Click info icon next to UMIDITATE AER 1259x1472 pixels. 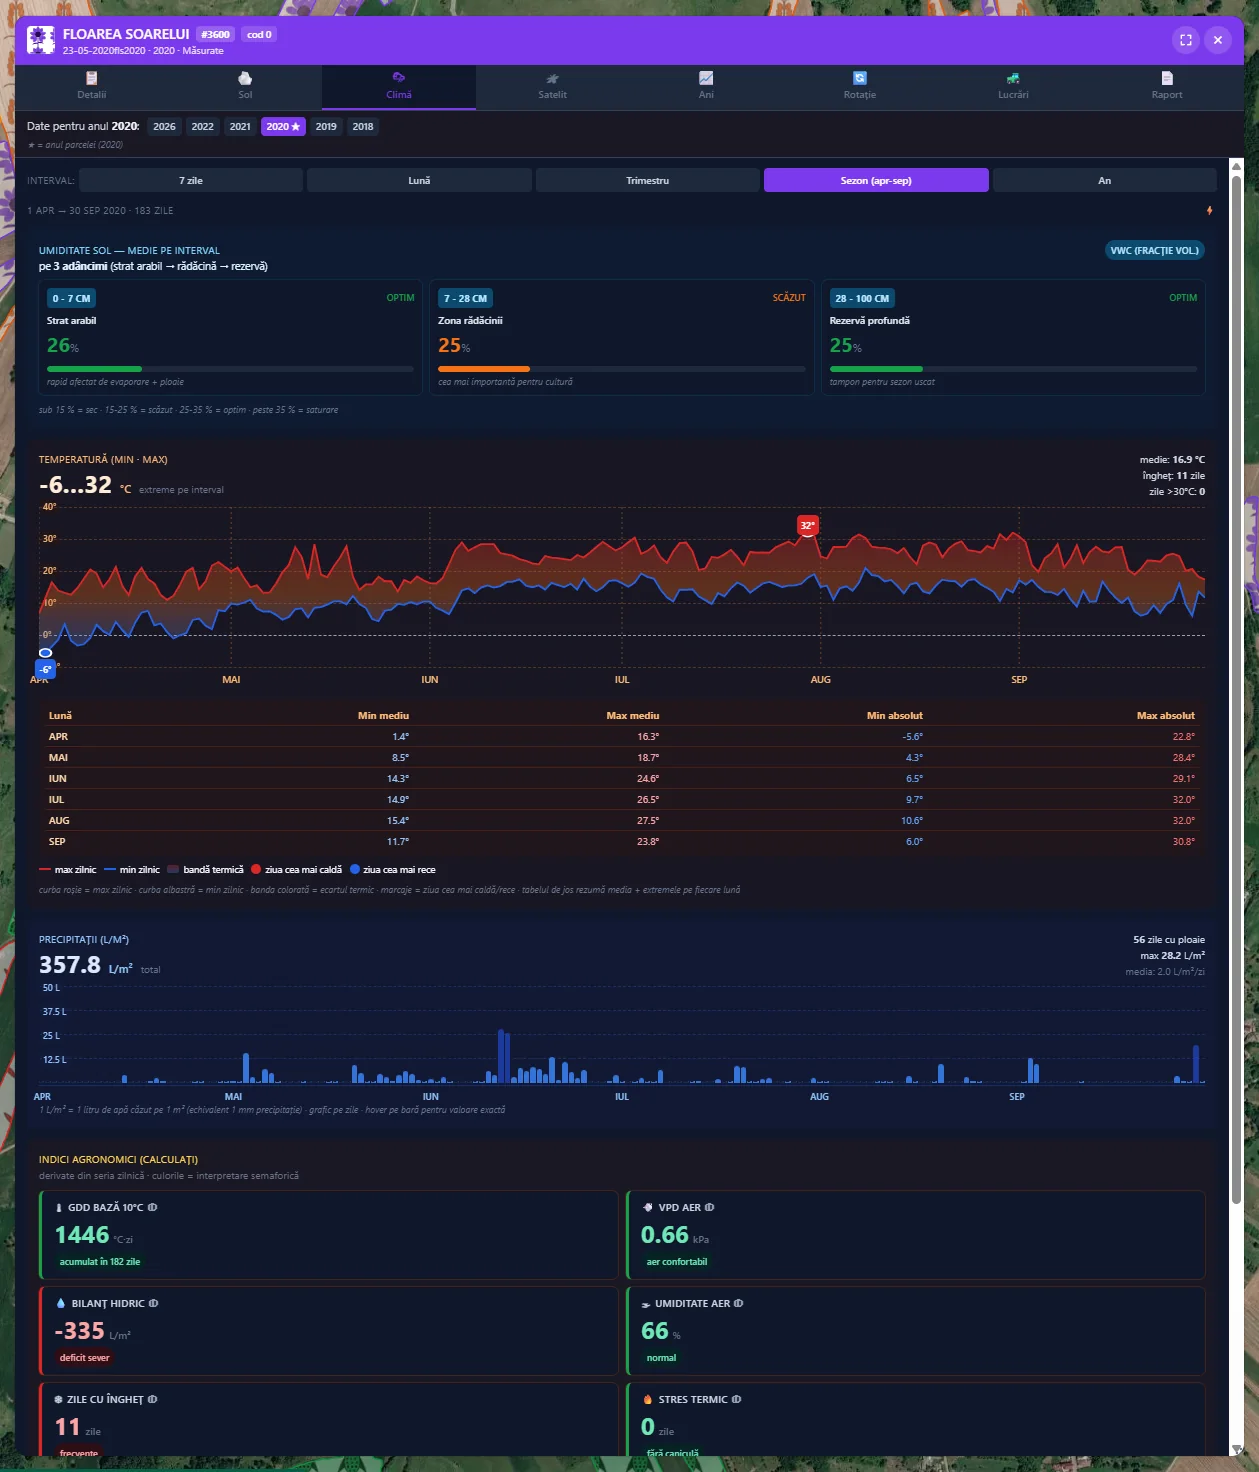(739, 1303)
